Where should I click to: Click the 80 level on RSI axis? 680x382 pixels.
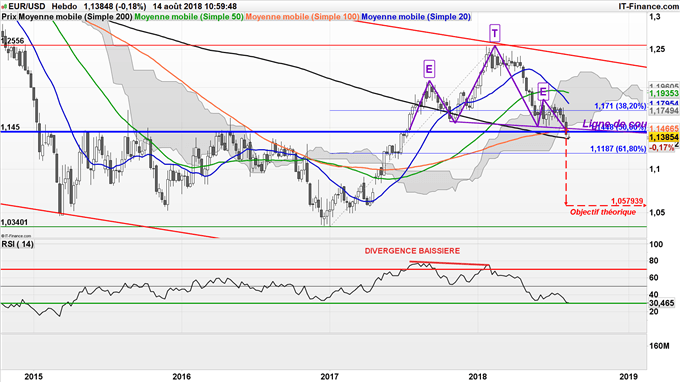pos(654,261)
